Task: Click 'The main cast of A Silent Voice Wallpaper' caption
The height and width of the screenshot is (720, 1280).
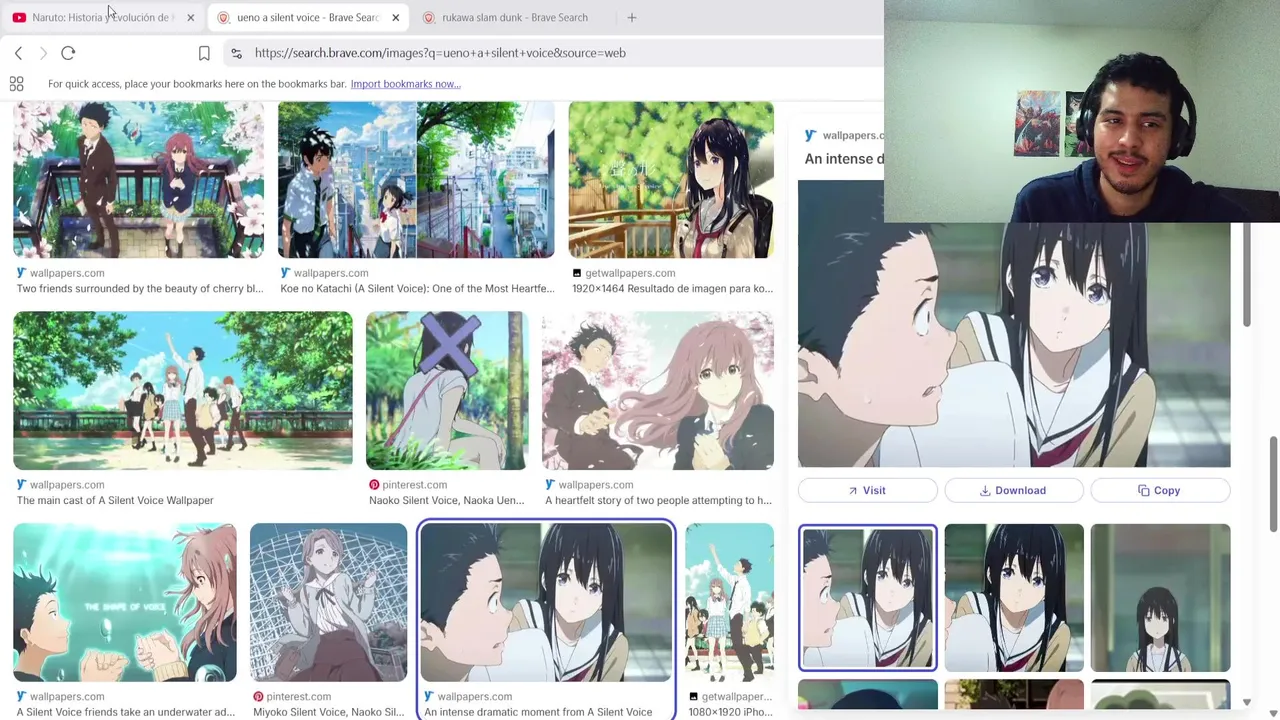Action: click(x=115, y=501)
